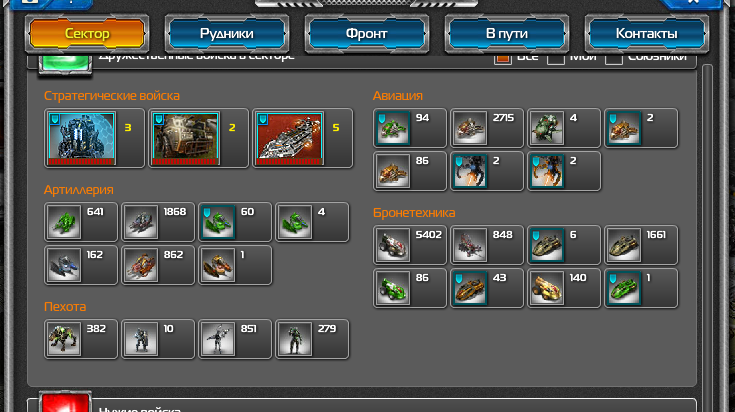Enable the Все filter checkbox

click(x=502, y=59)
